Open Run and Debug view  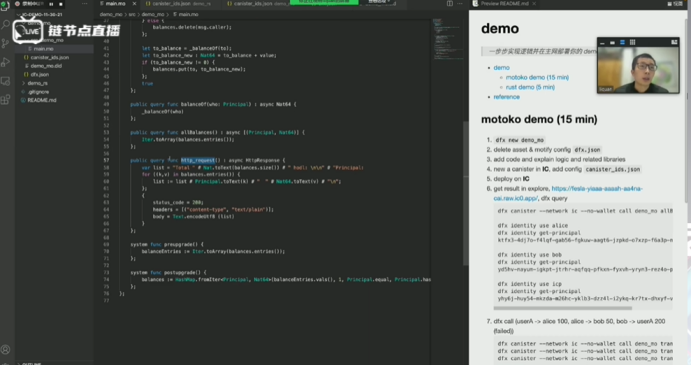coord(6,62)
